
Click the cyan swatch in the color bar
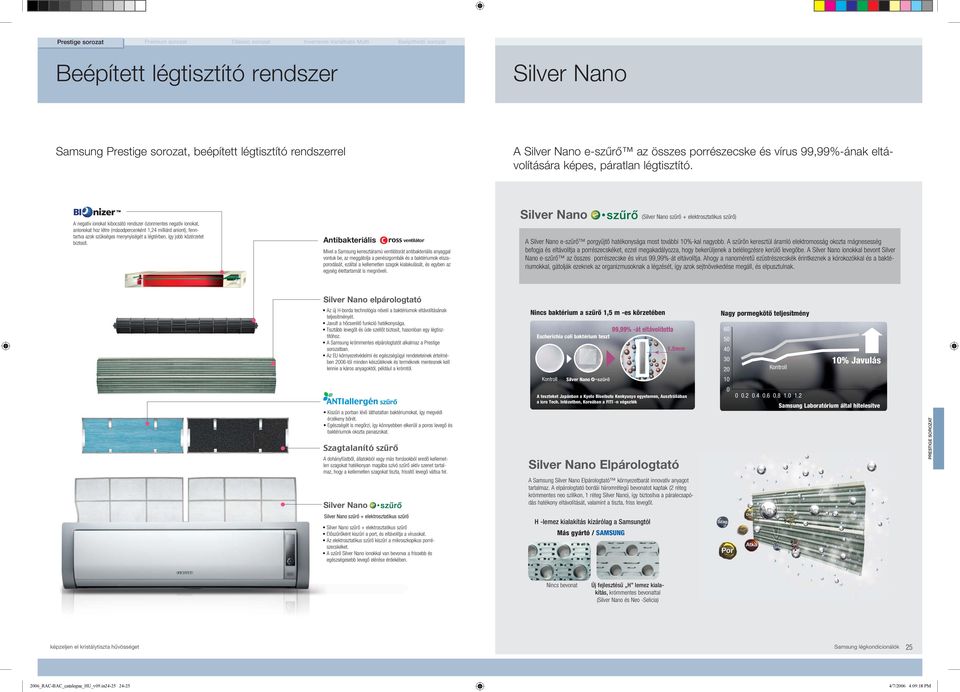[841, 6]
